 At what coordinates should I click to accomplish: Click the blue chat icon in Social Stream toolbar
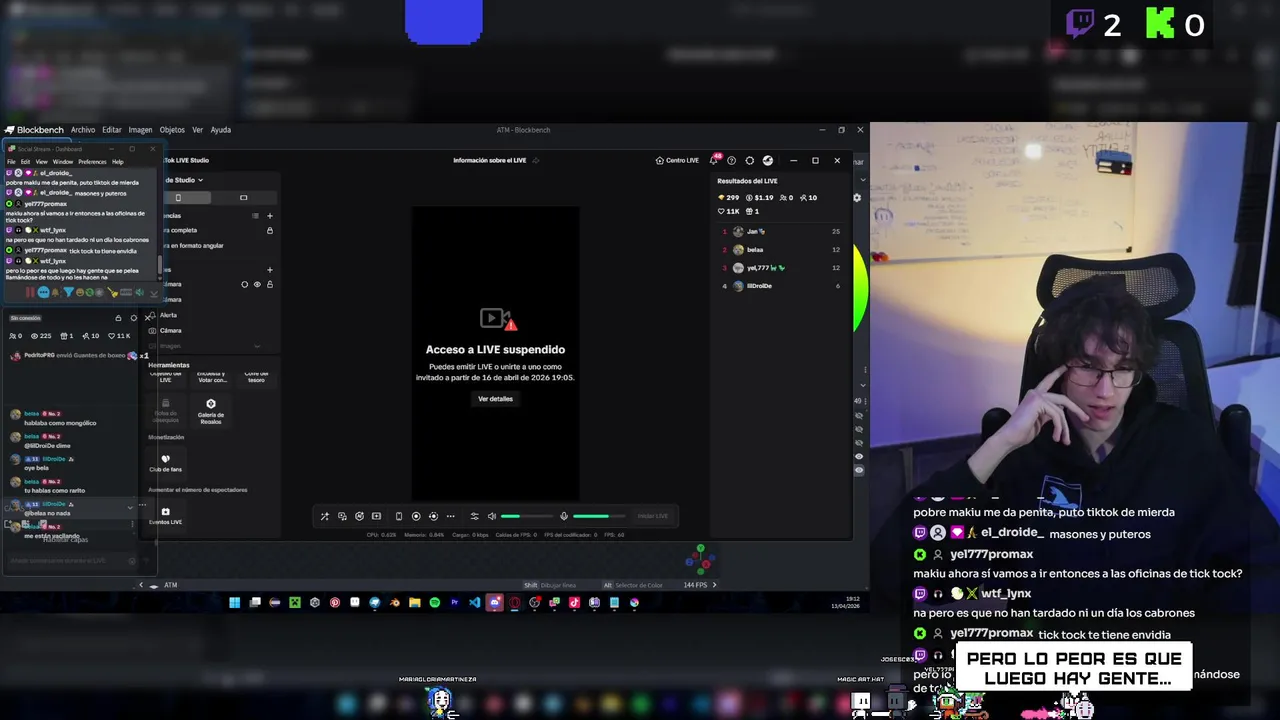pyautogui.click(x=43, y=292)
